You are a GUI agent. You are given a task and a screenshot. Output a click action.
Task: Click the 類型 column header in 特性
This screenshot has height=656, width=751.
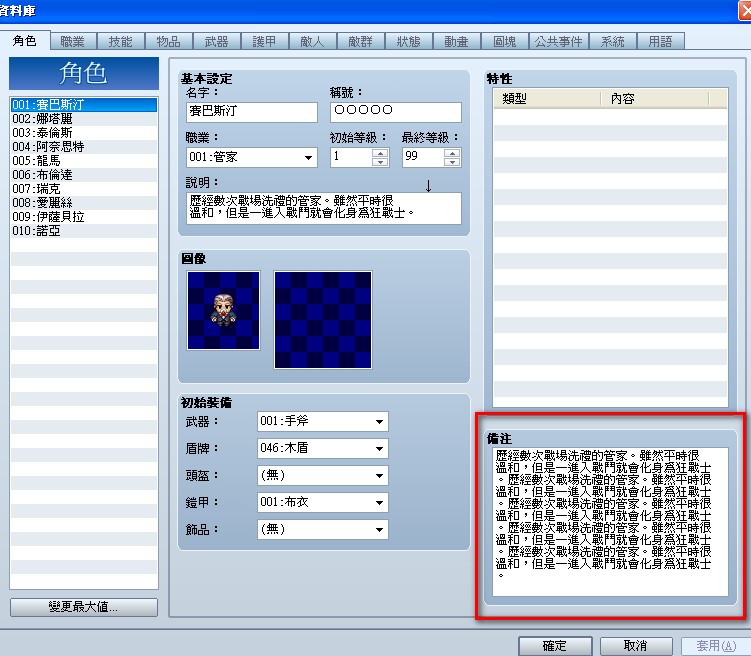[x=546, y=99]
